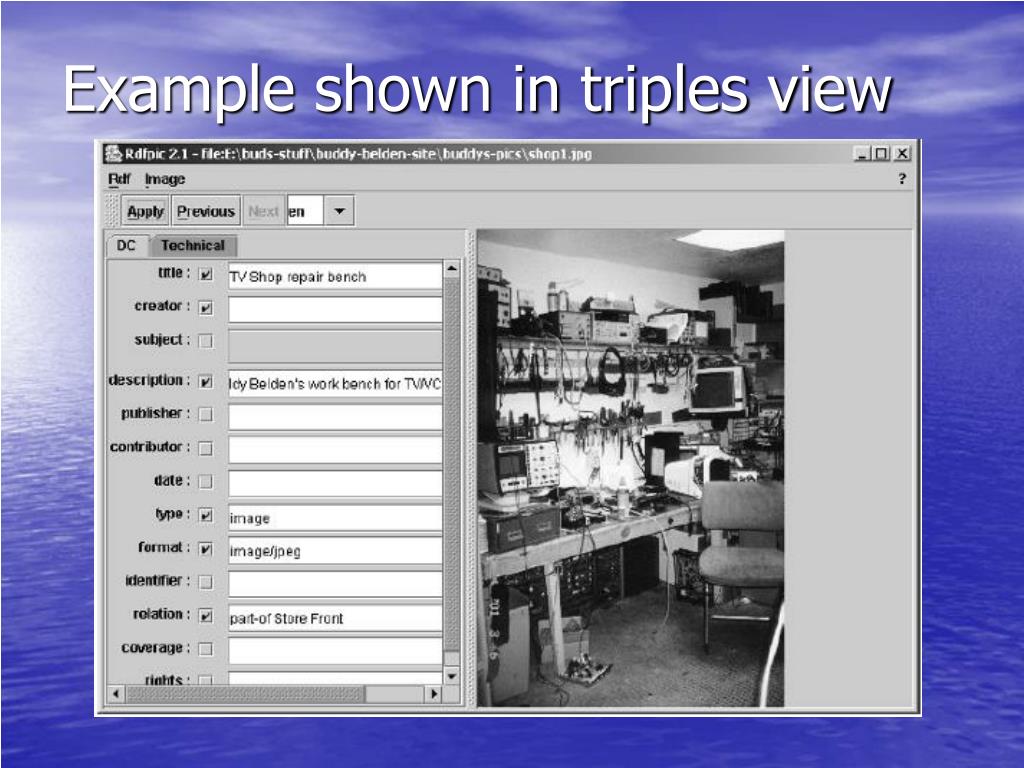1024x768 pixels.
Task: Switch to the DC tab
Action: pyautogui.click(x=126, y=246)
